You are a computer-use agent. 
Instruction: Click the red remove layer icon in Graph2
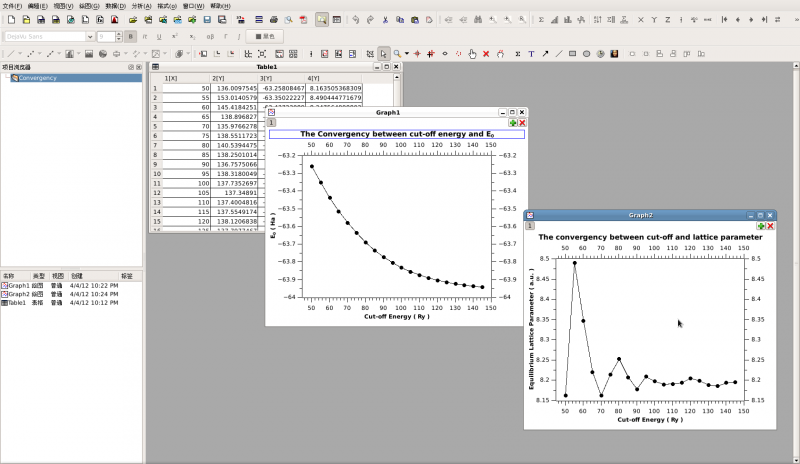[771, 226]
